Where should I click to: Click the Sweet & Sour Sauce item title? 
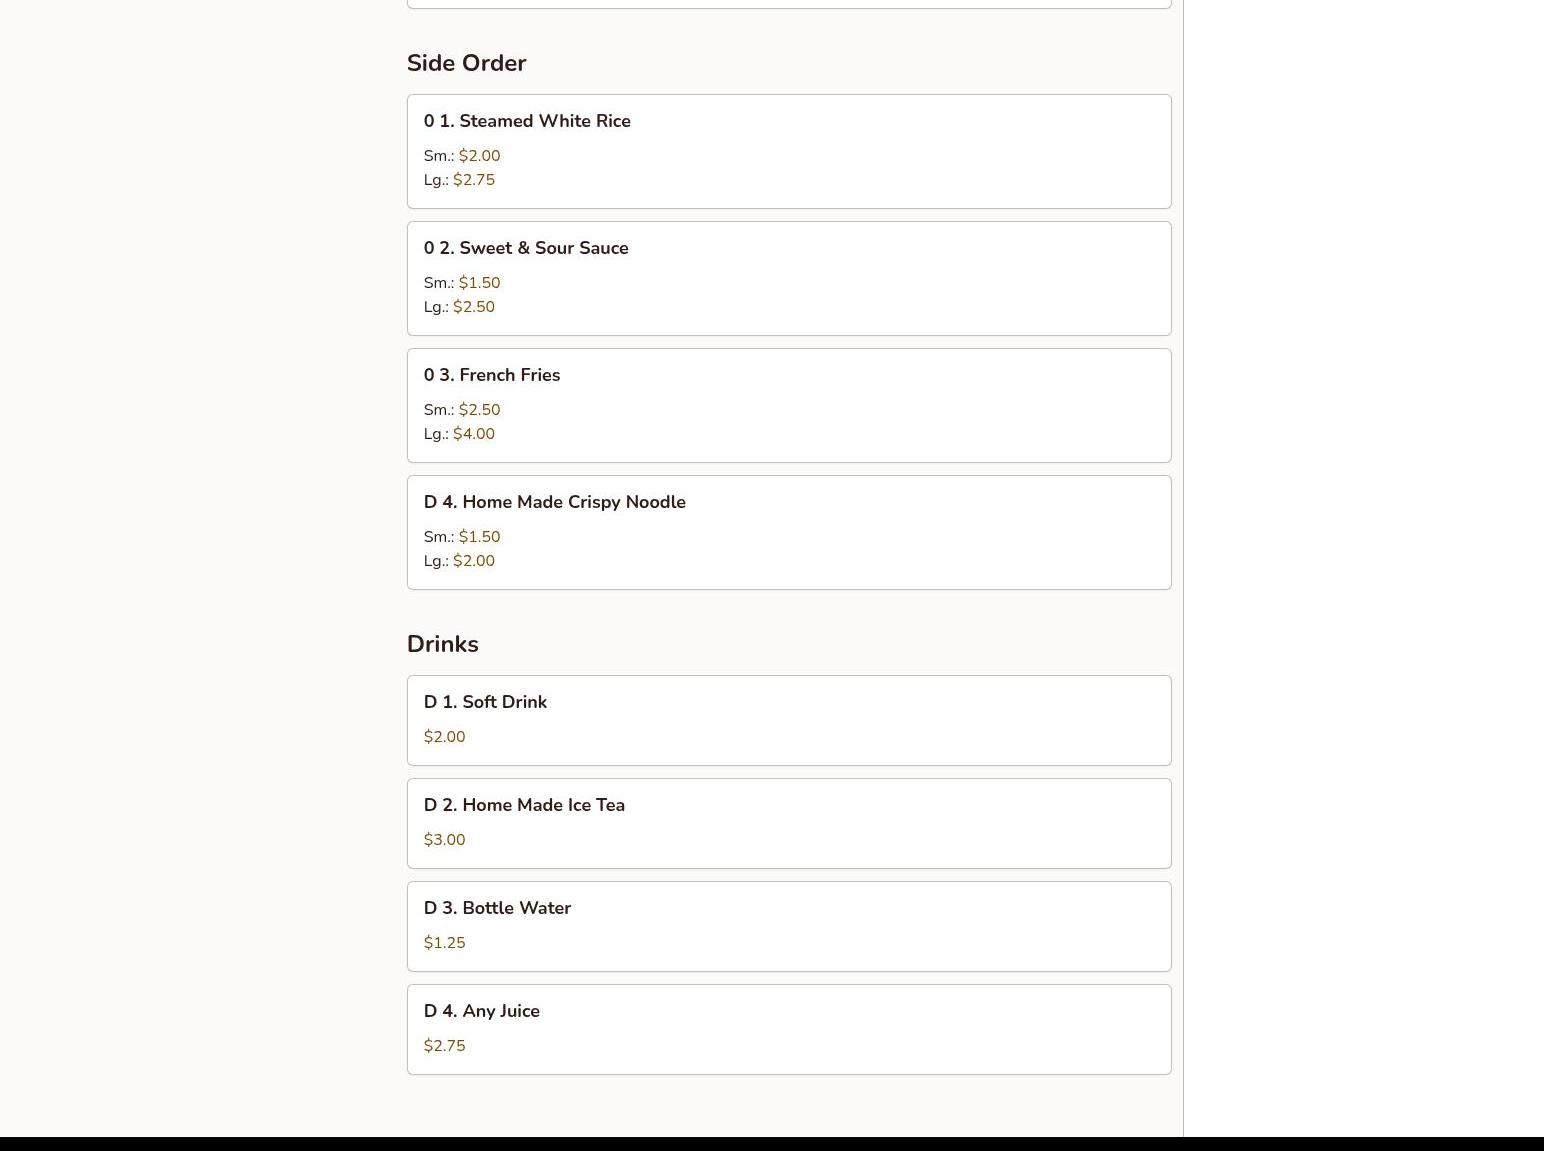coord(526,248)
